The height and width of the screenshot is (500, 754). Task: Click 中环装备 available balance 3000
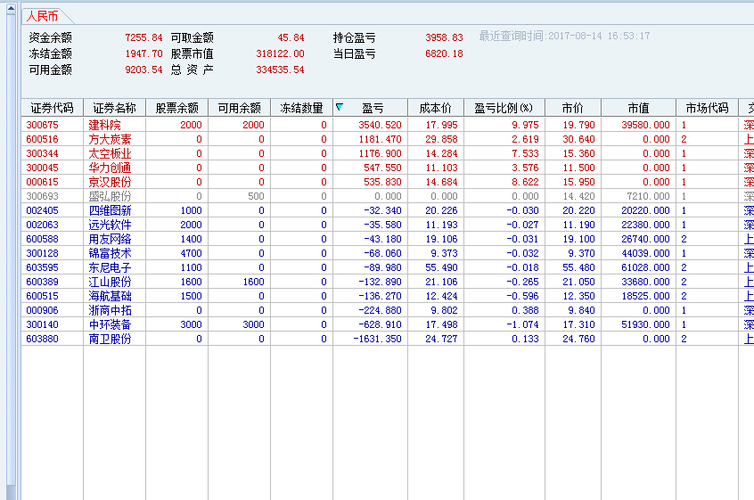tap(253, 325)
